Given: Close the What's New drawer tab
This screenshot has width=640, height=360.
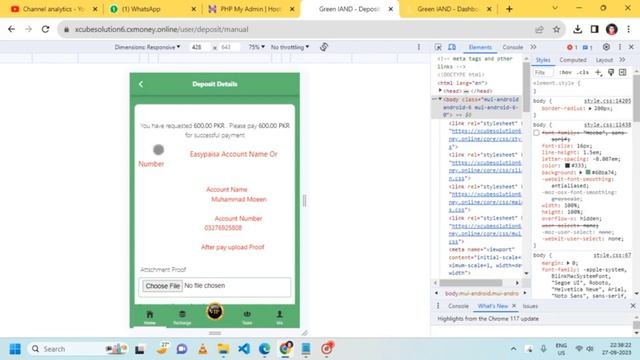Looking at the screenshot, I should [514, 306].
